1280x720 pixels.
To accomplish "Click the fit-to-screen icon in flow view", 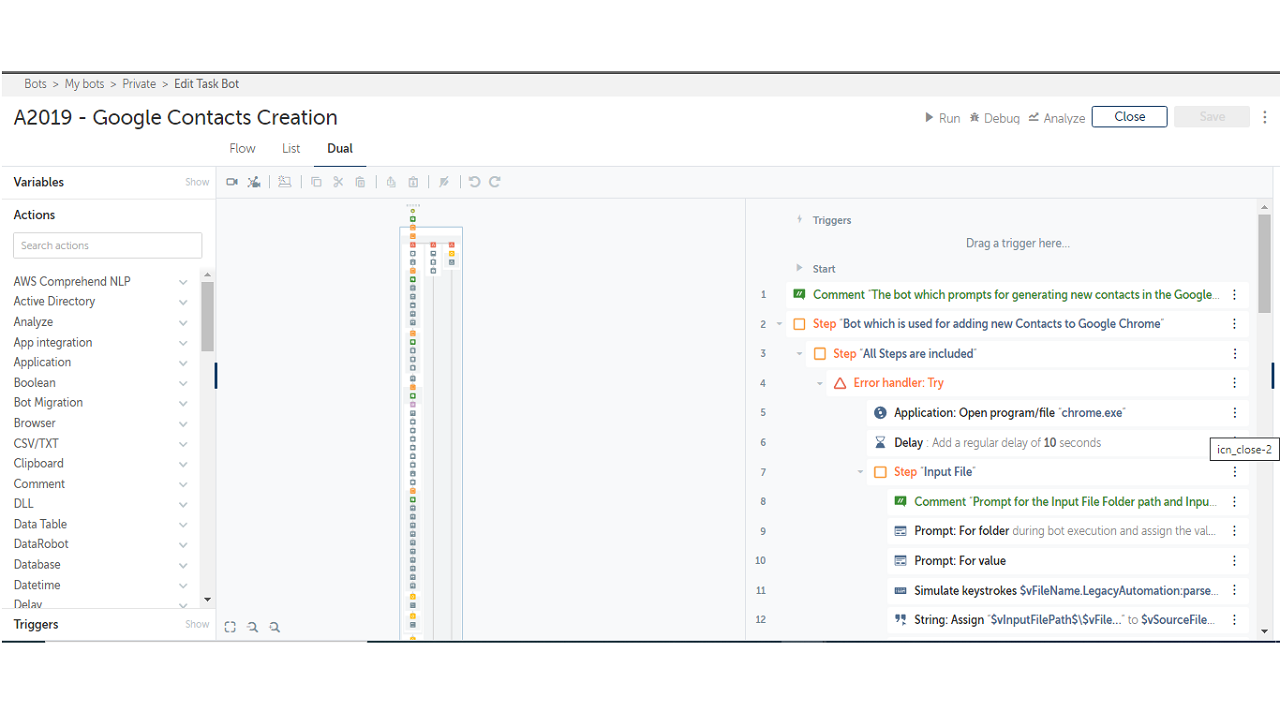I will point(230,627).
